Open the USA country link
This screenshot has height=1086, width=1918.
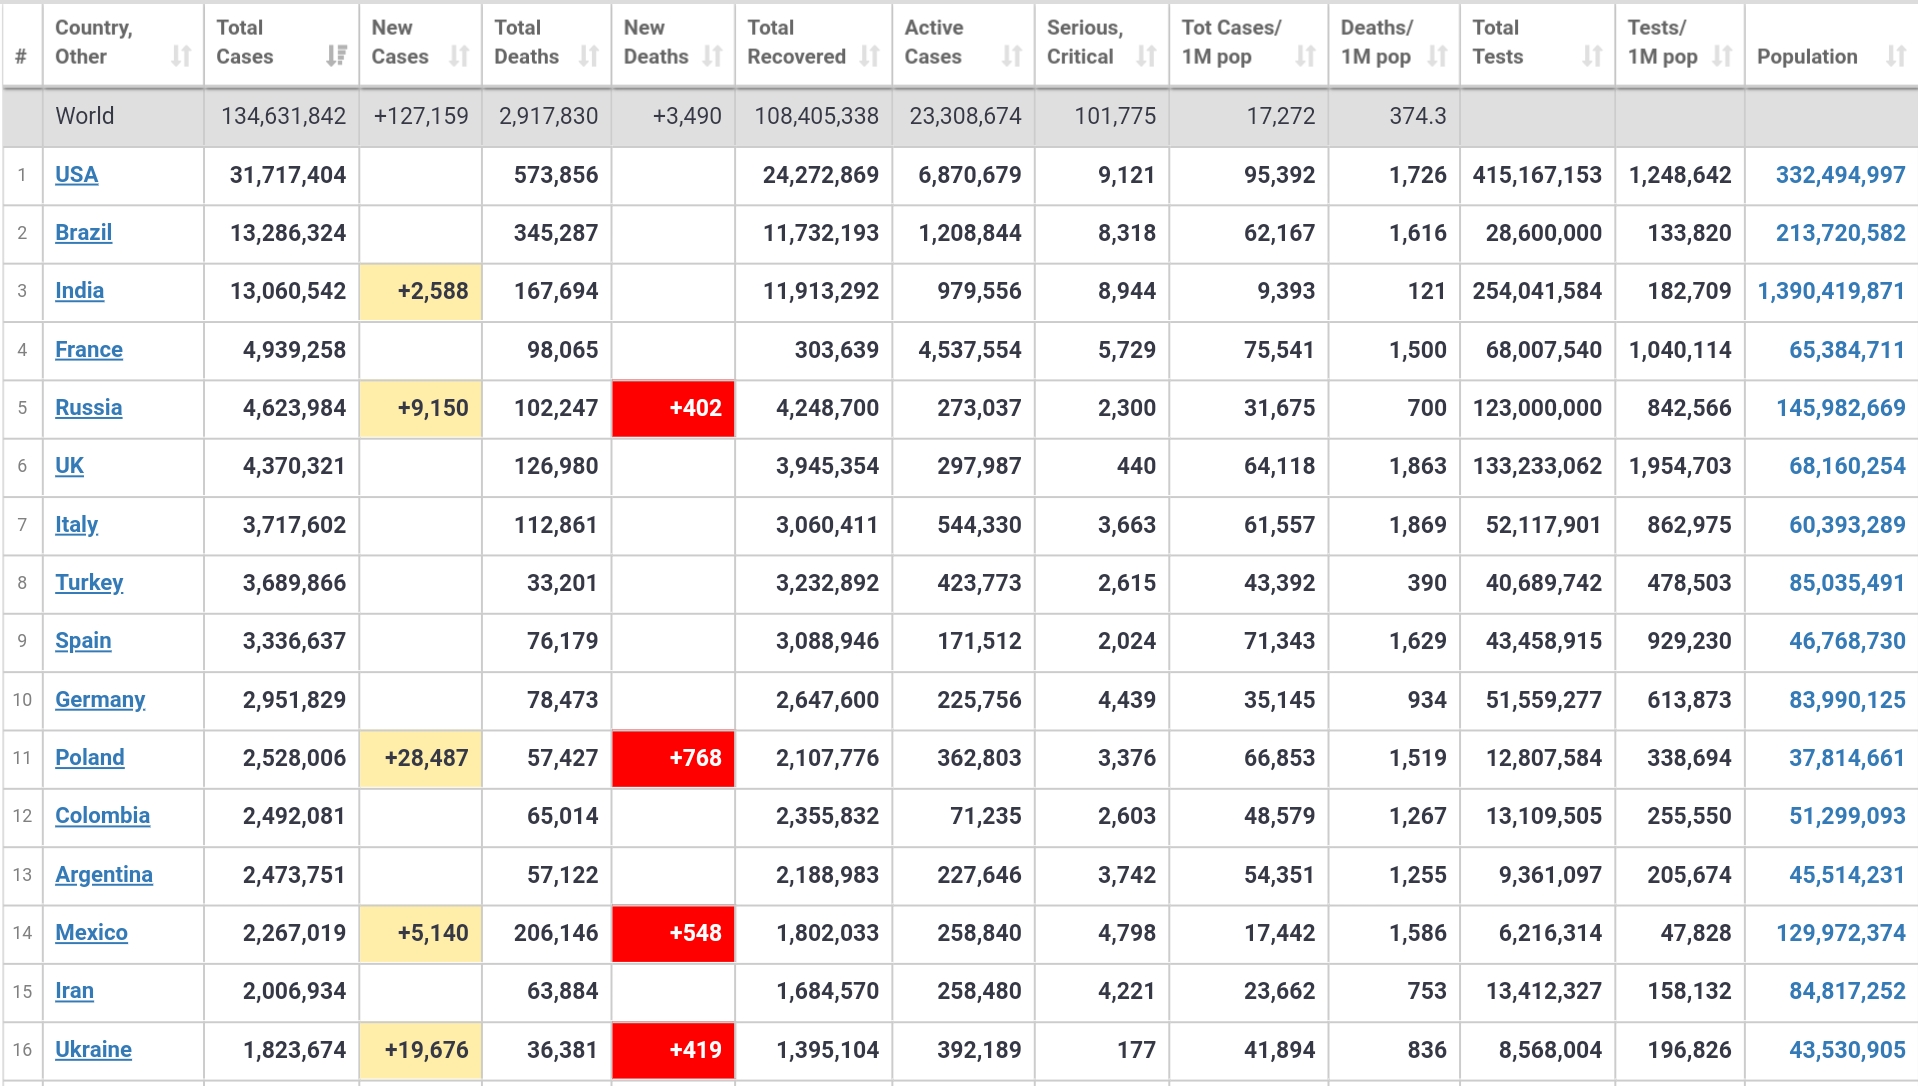76,175
